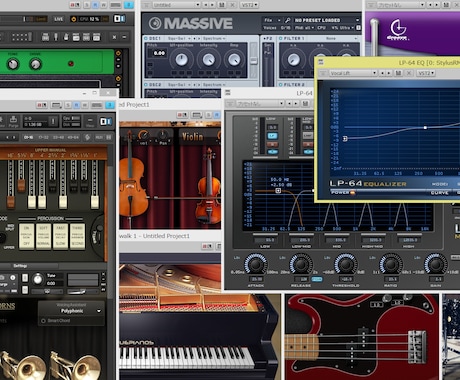Screen dimensions: 460x380
Task: Click the CURVE button on LP-64 Equalizer
Action: (x=439, y=193)
